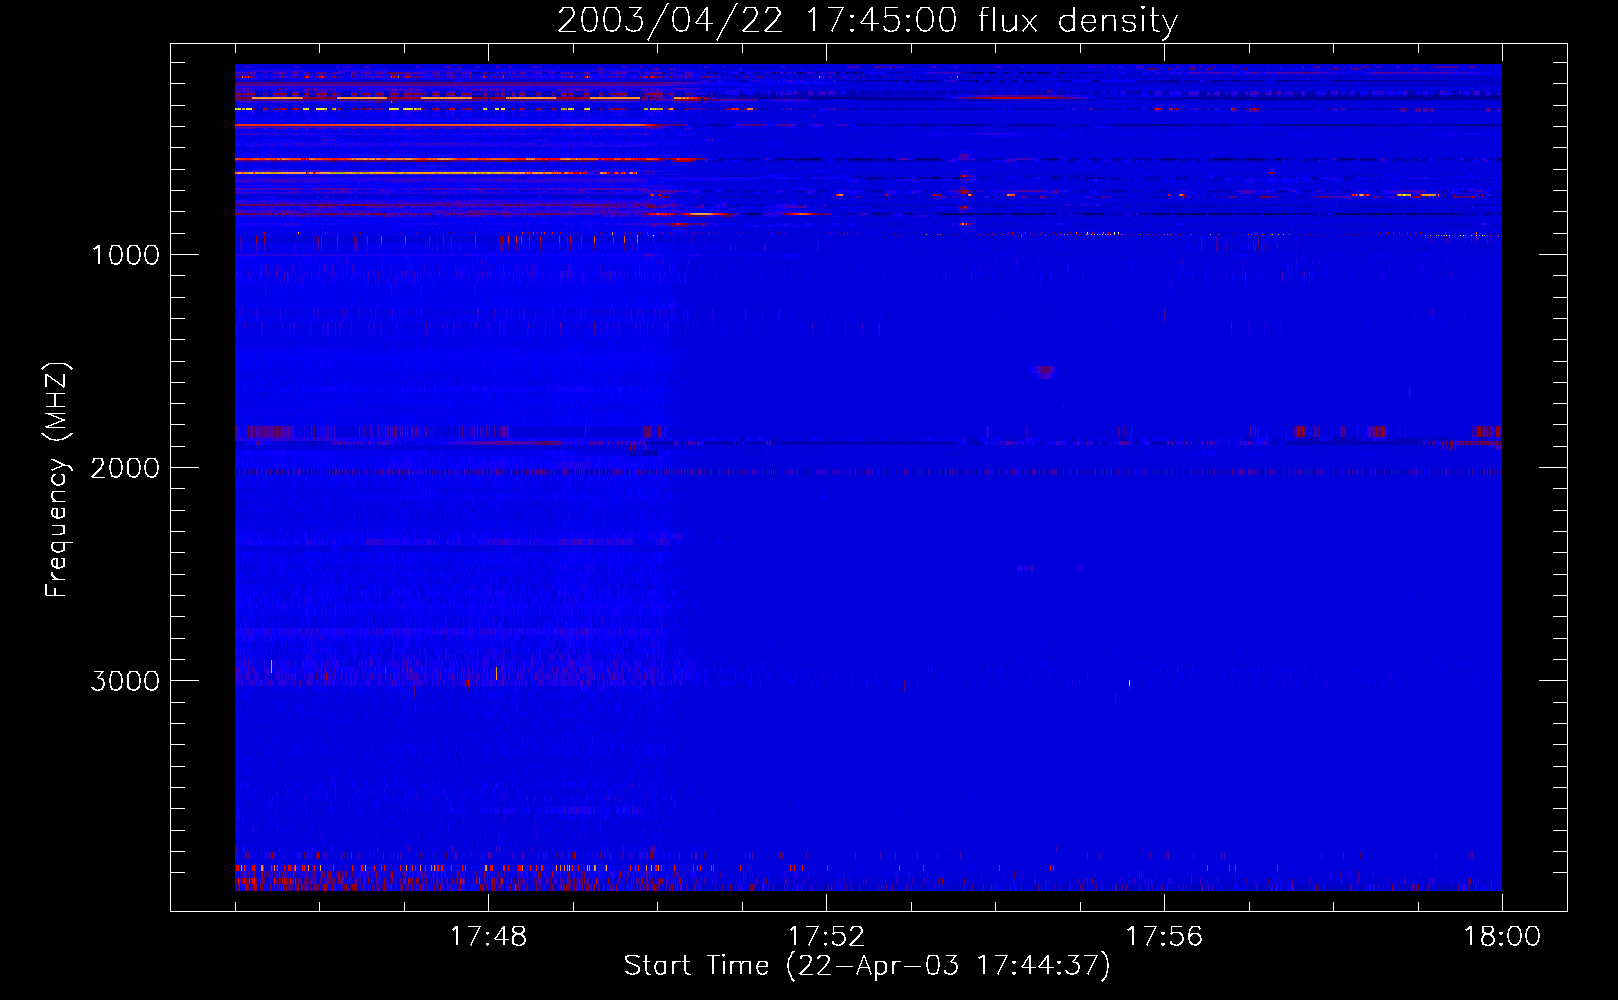Click the 'Frequency (MHZ)' axis label
Image resolution: width=1618 pixels, height=1000 pixels.
coord(57,480)
